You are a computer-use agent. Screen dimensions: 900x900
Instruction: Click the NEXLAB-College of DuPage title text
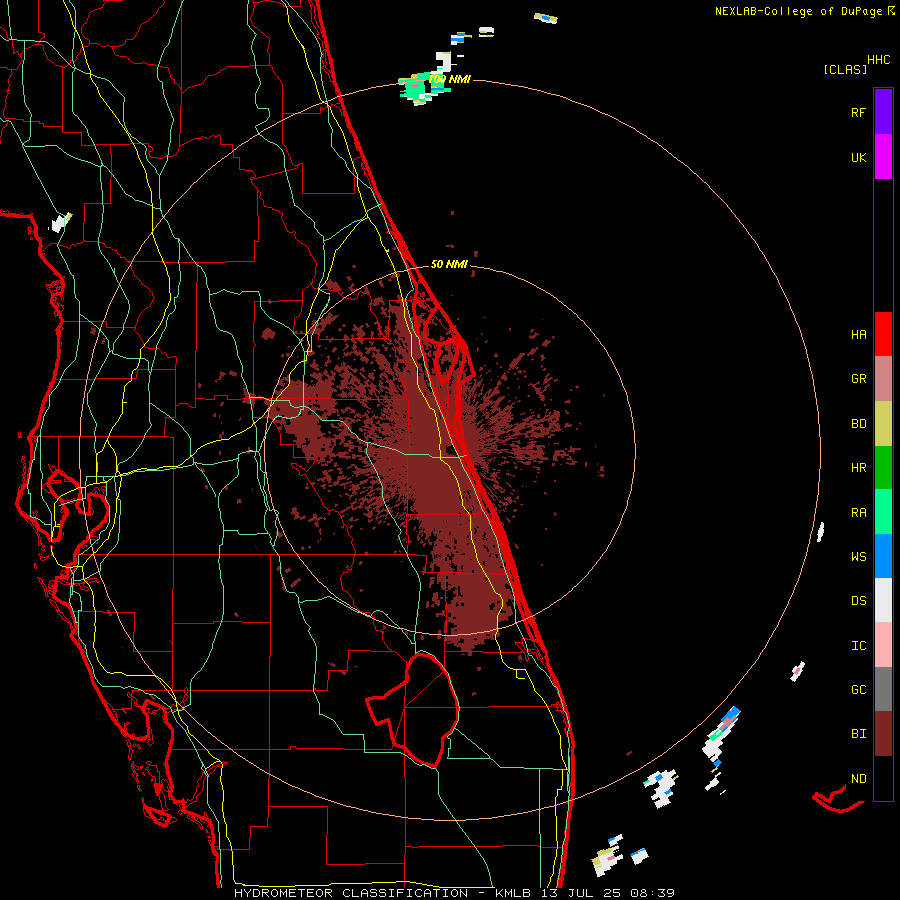(800, 11)
